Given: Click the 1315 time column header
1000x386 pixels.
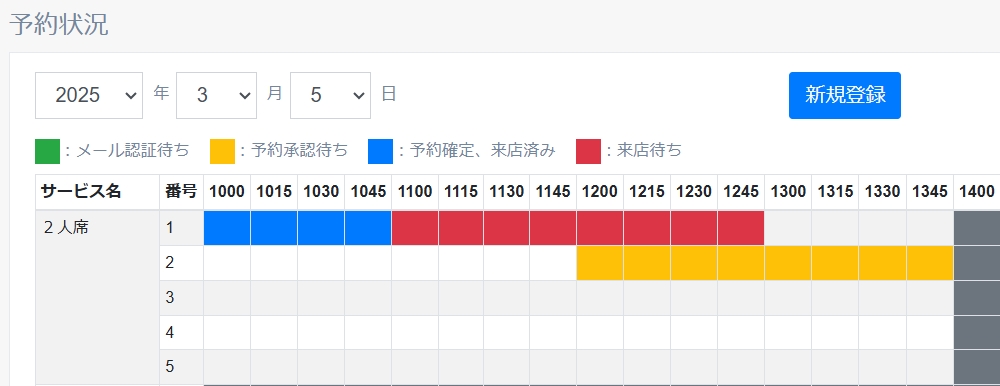Looking at the screenshot, I should (835, 191).
